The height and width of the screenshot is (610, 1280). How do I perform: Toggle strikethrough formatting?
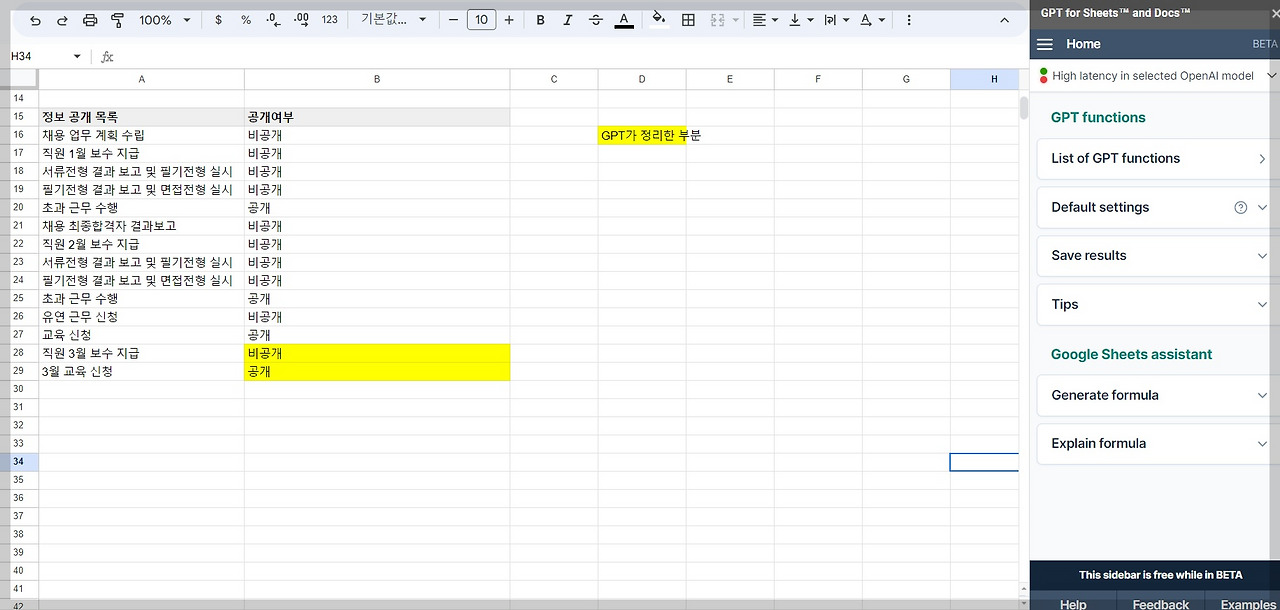click(596, 20)
